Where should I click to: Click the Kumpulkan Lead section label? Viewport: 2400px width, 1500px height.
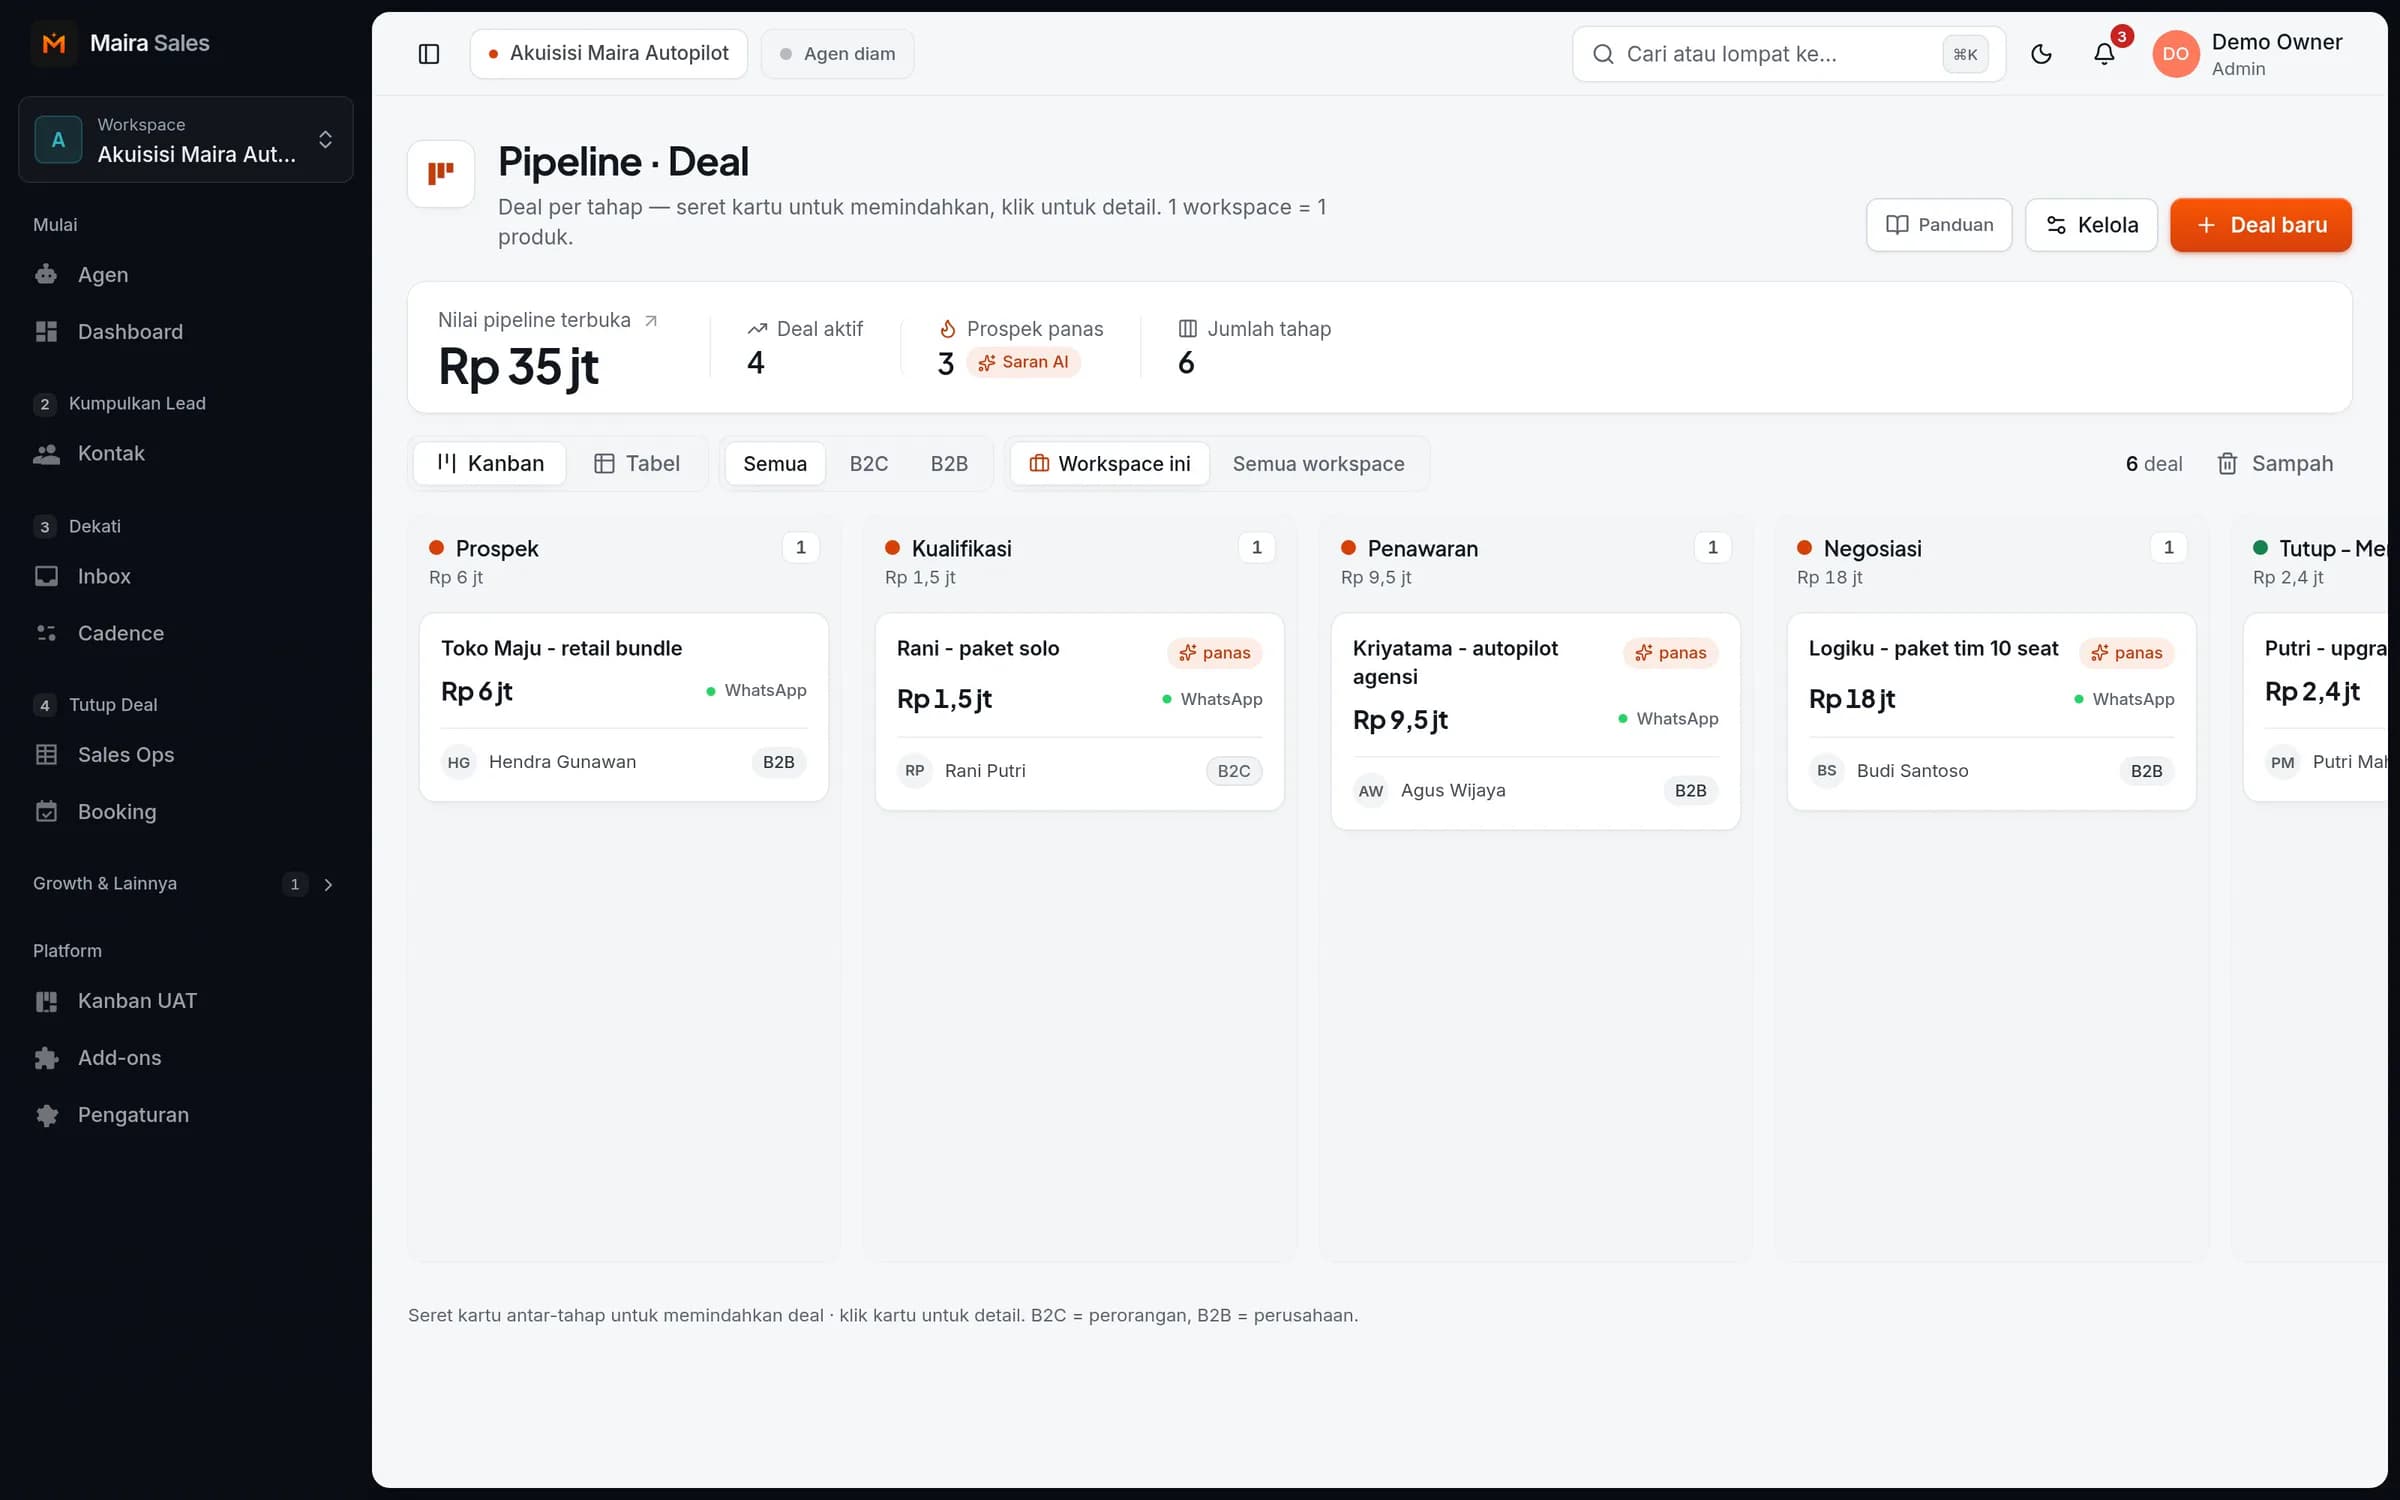tap(137, 403)
